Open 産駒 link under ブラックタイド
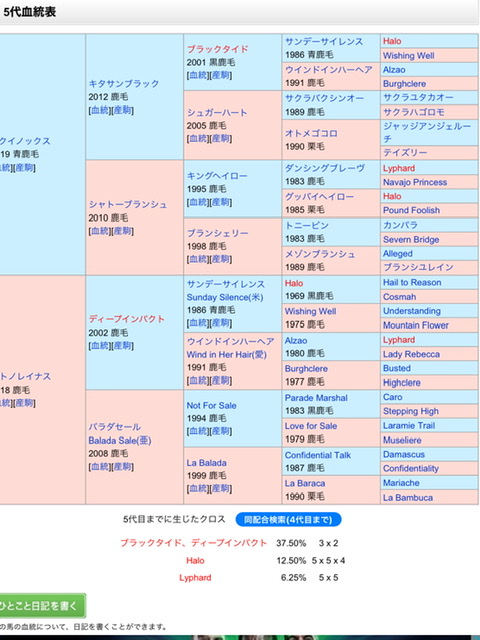 (x=220, y=76)
